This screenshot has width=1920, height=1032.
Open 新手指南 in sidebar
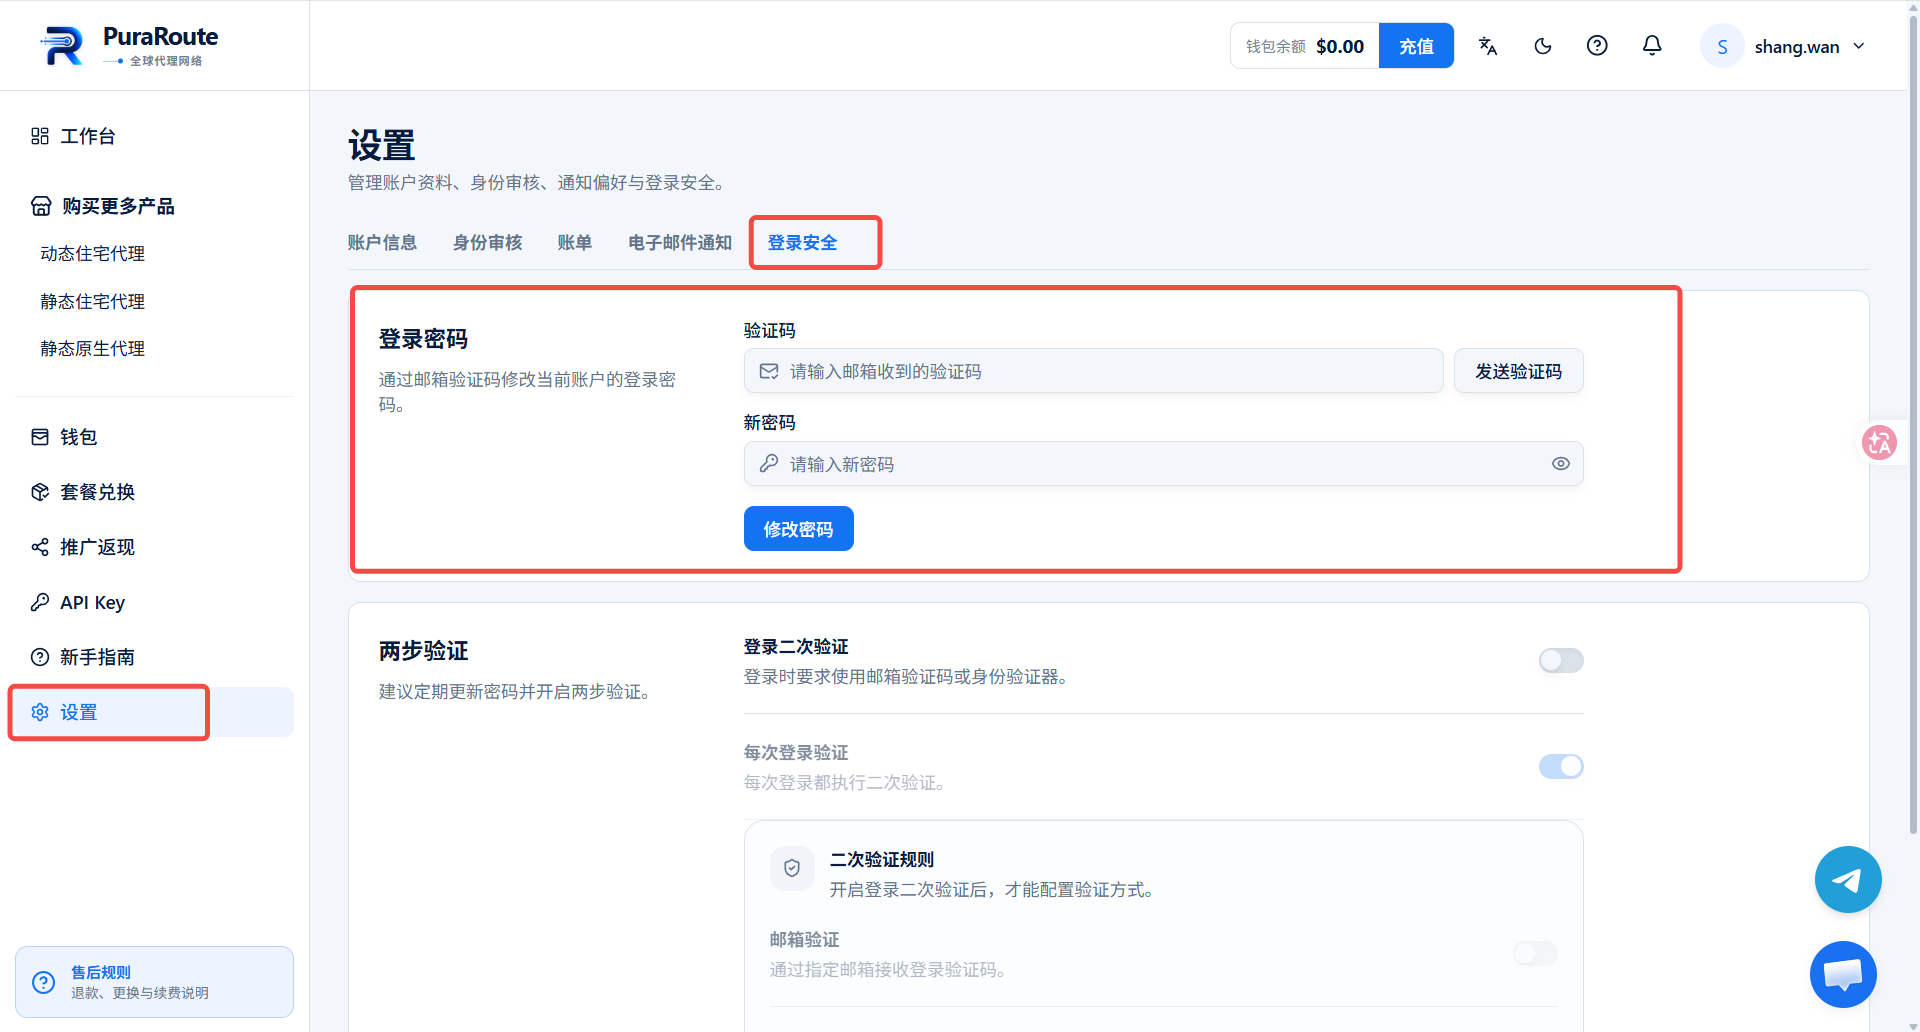point(154,657)
